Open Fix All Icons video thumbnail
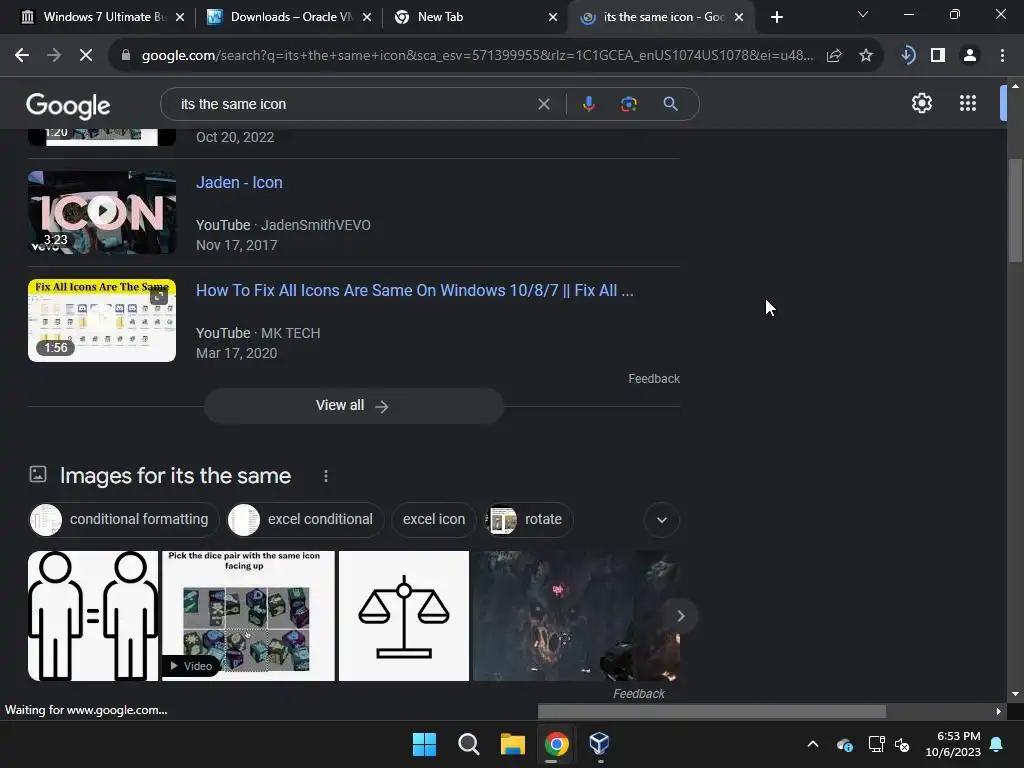The width and height of the screenshot is (1024, 768). tap(102, 321)
